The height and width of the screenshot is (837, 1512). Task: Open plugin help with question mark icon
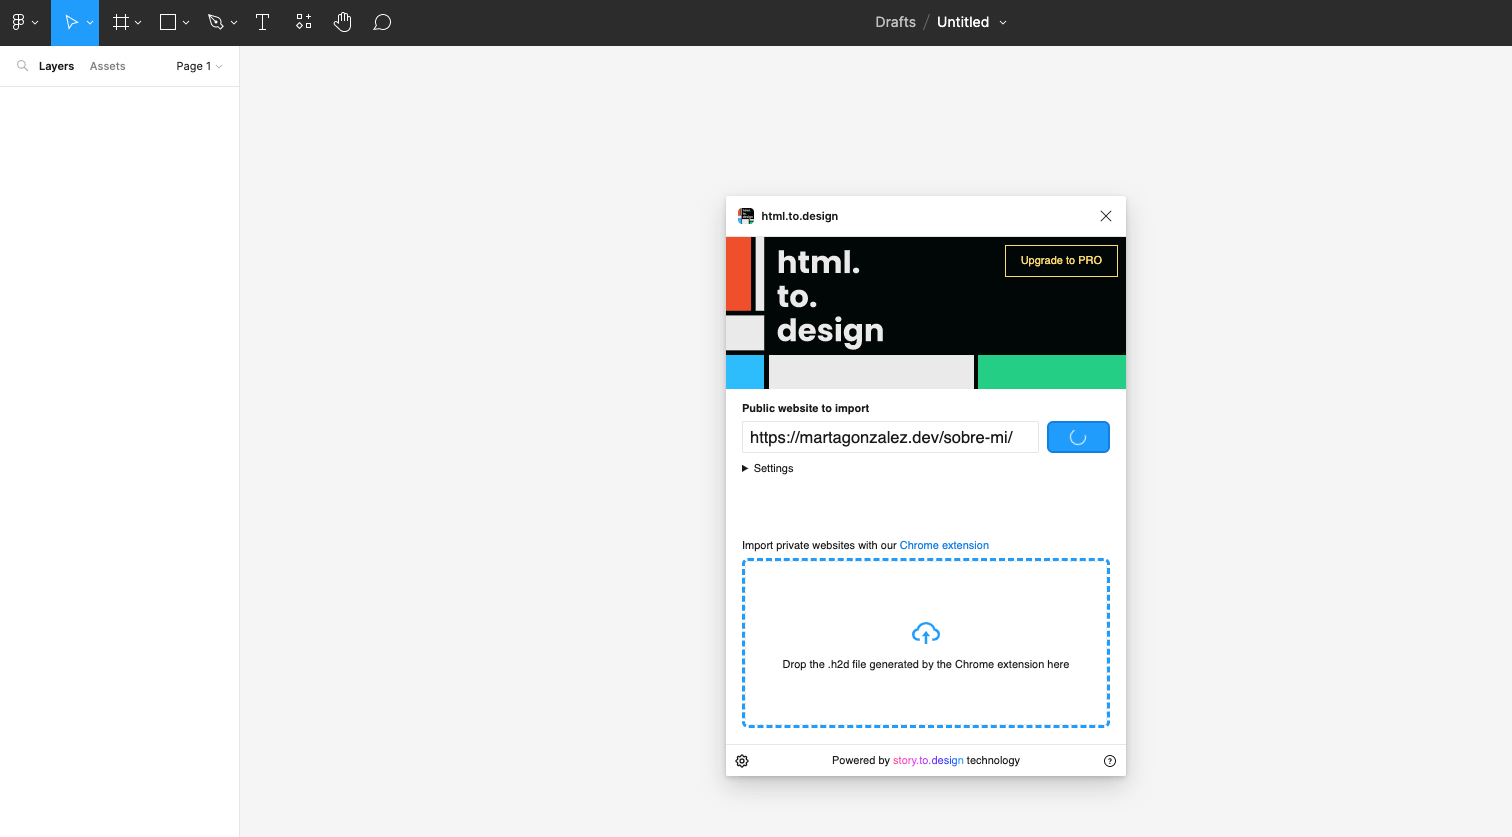coord(1109,761)
